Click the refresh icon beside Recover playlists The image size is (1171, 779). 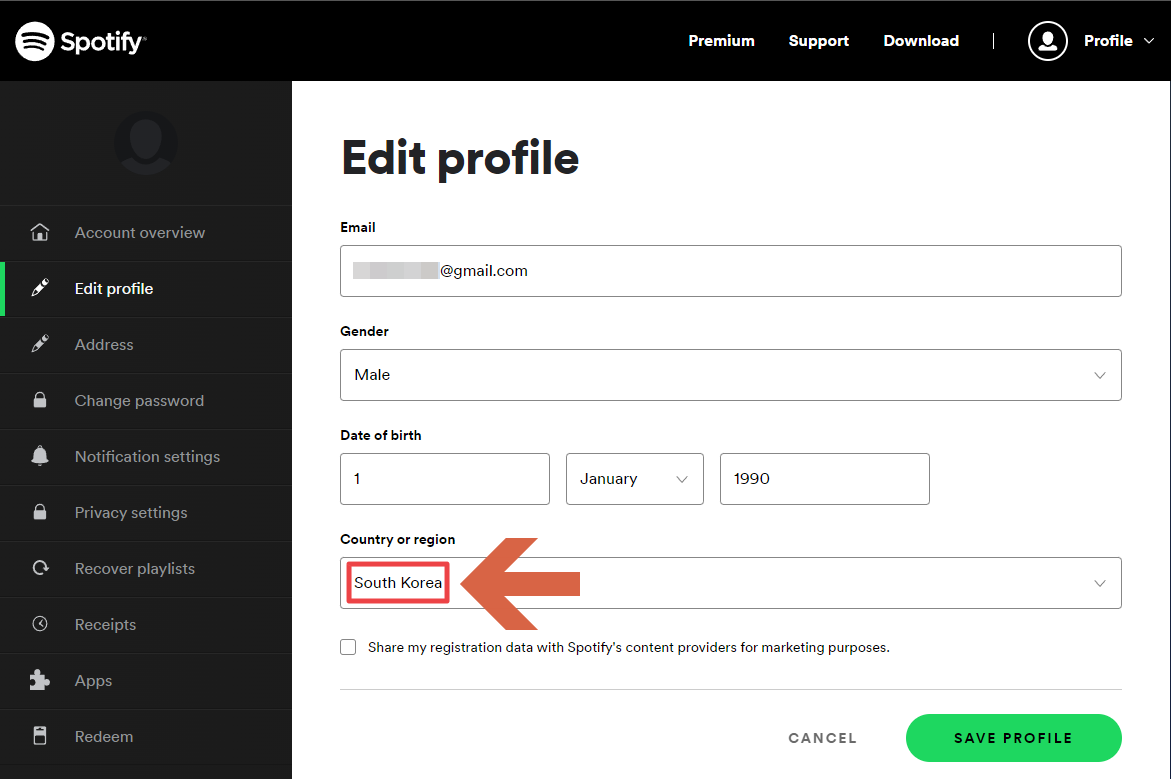40,568
